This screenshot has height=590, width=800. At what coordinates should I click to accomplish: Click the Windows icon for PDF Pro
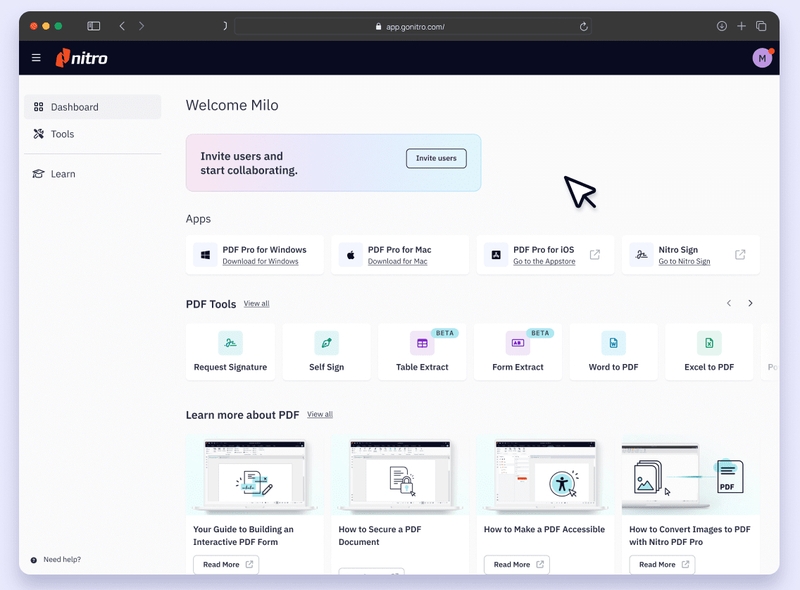205,255
